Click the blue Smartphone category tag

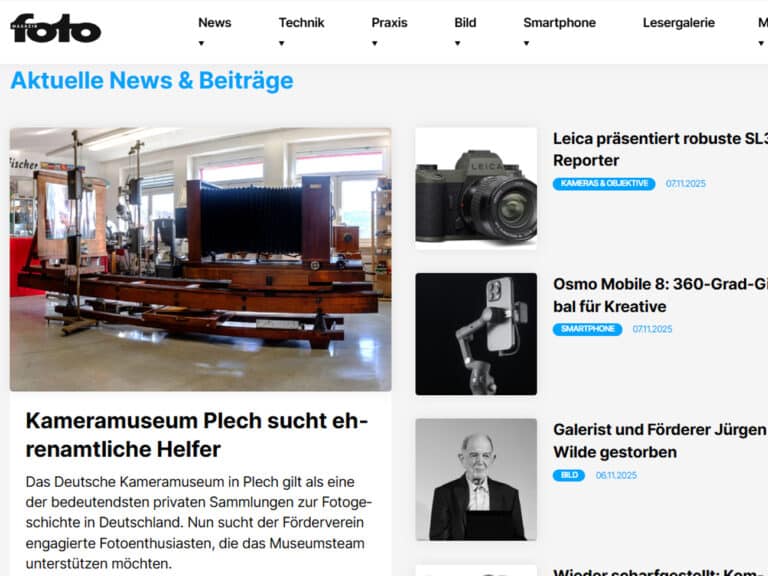(x=587, y=329)
